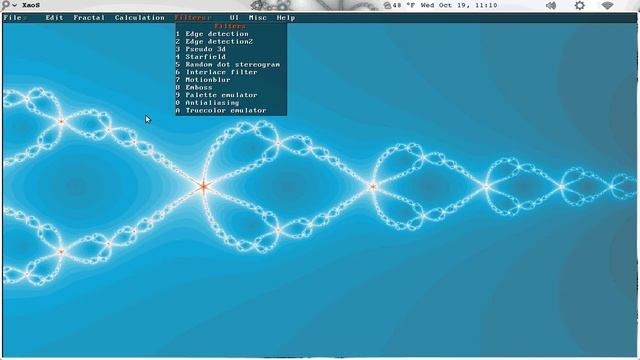Viewport: 640px width, 360px height.
Task: Open the File menu
Action: pos(12,18)
